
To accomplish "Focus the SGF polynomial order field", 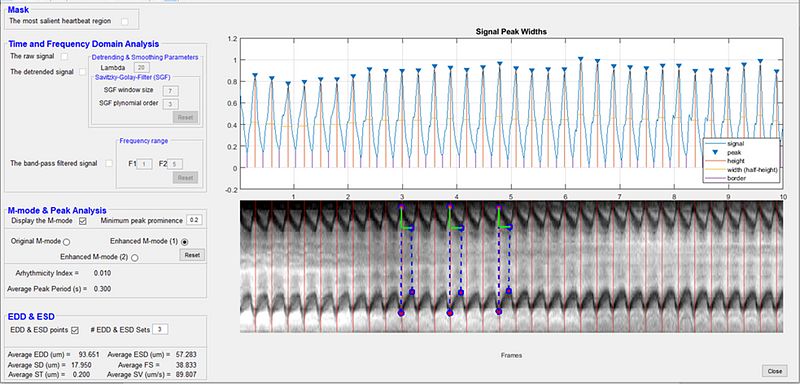I will click(170, 104).
